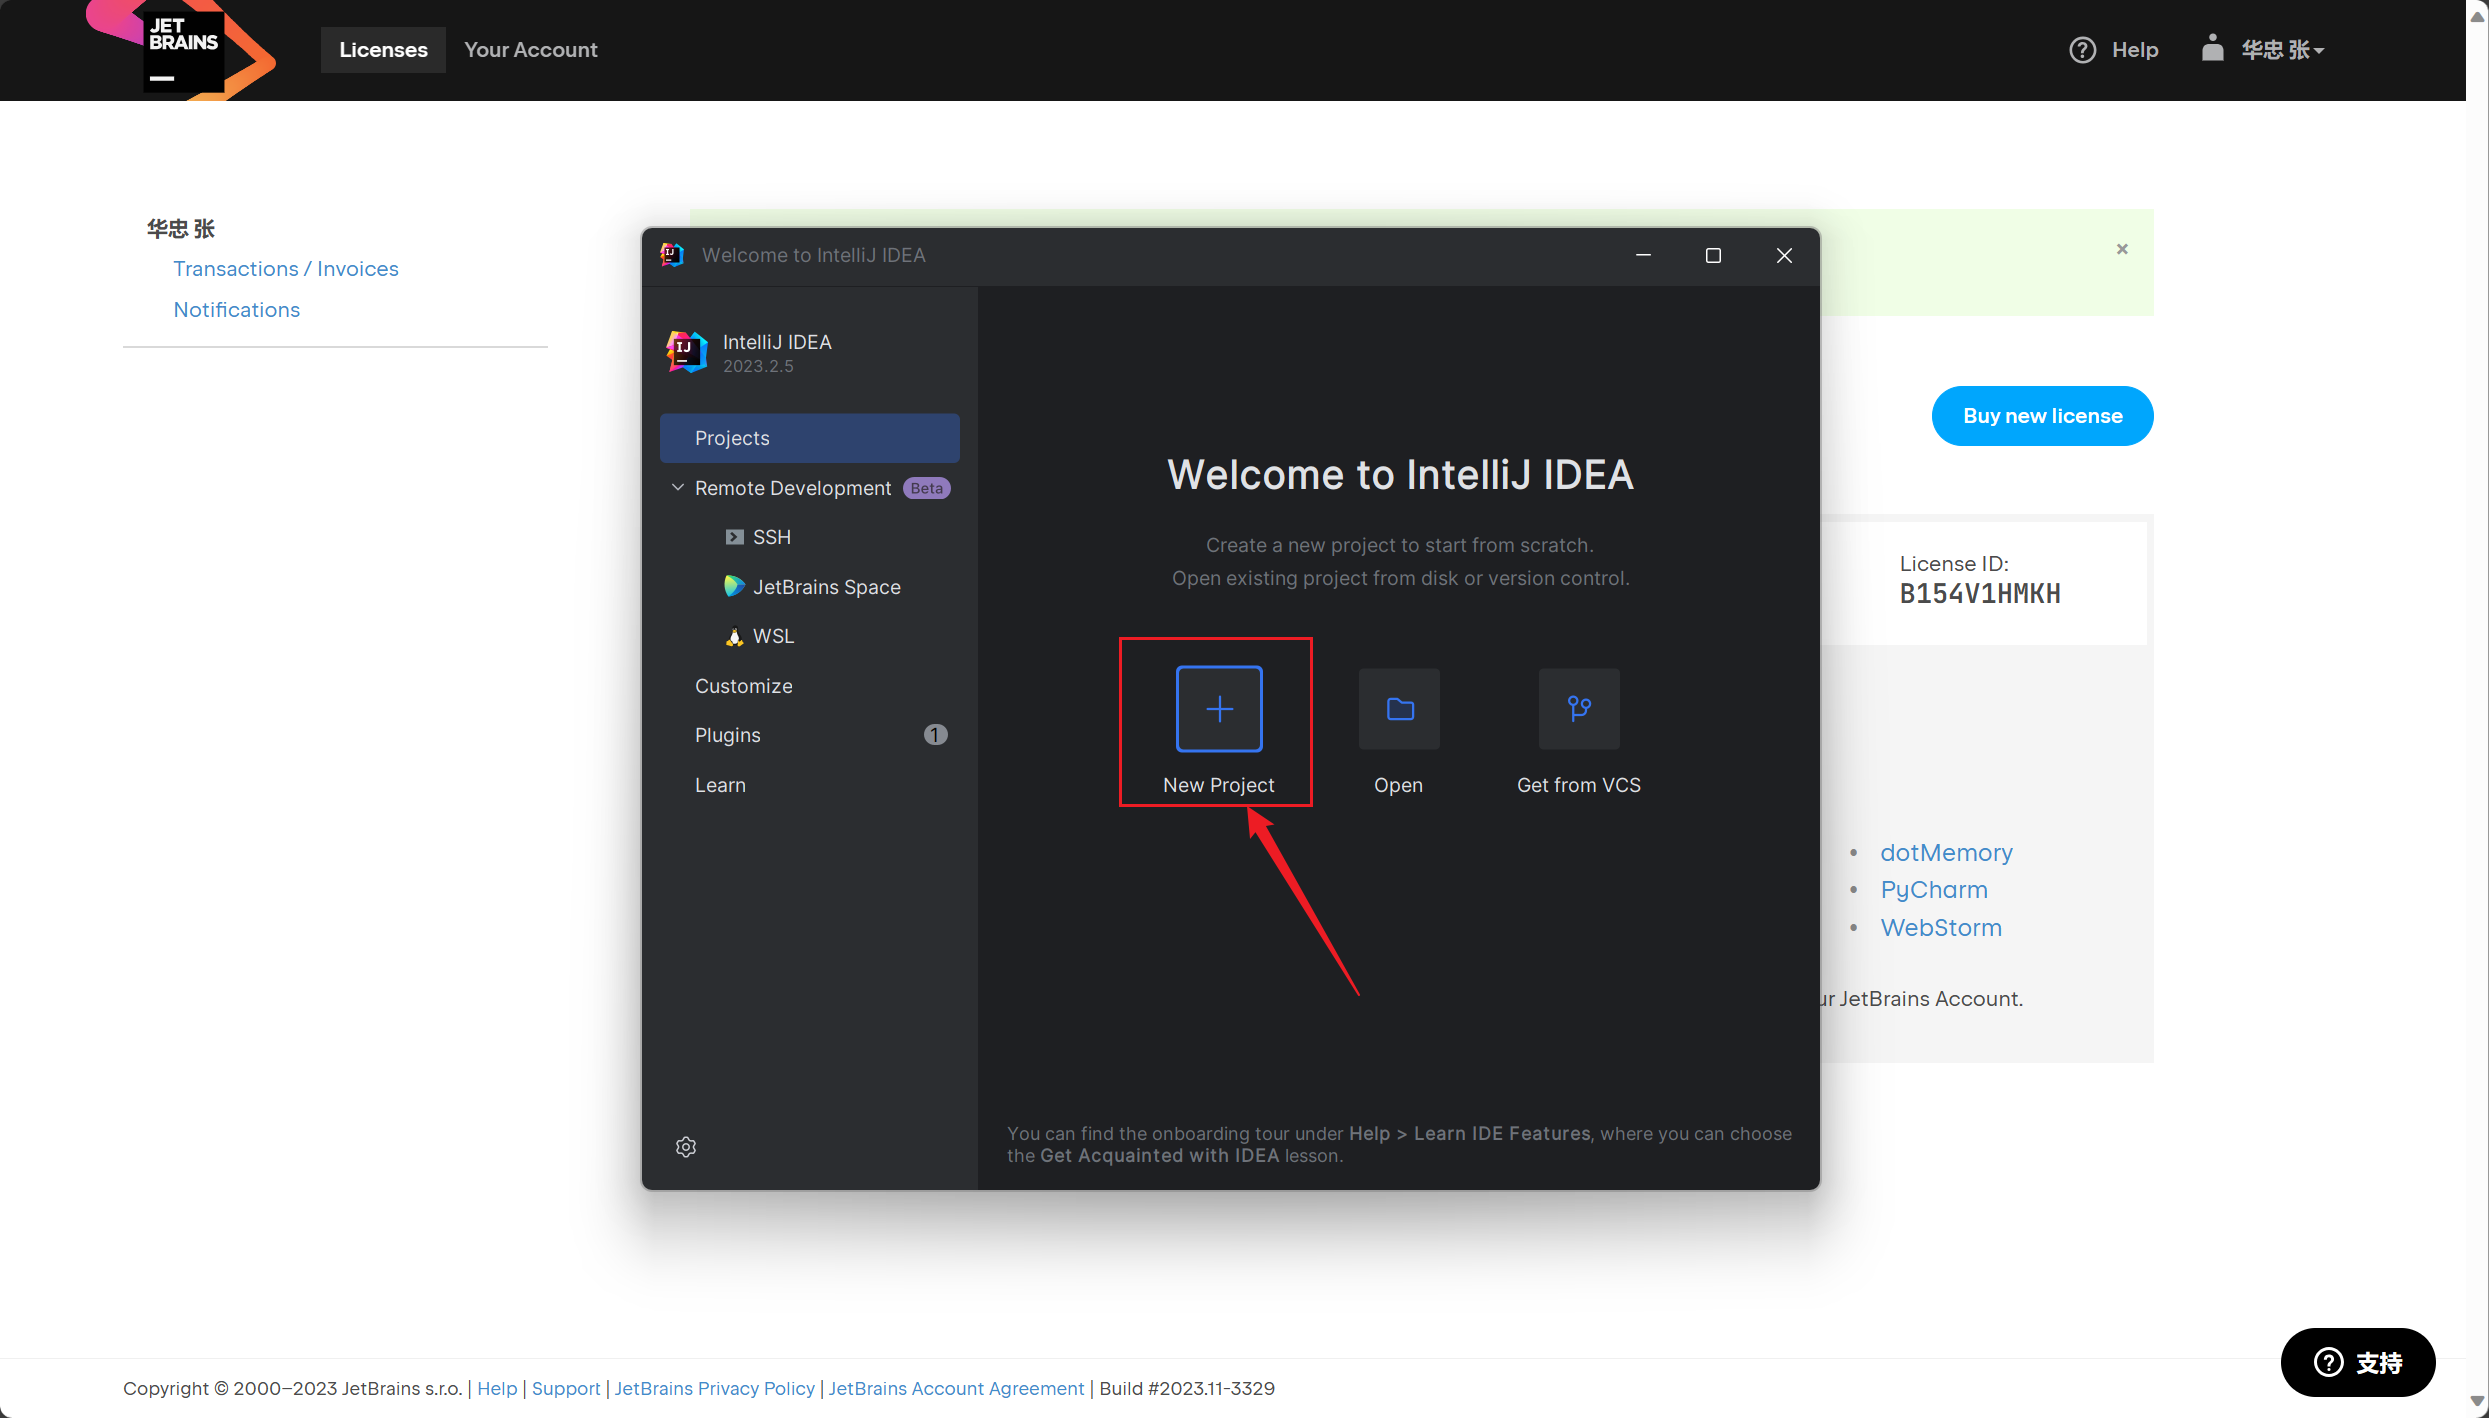Screen dimensions: 2489x1418
Task: Click the Help question mark icon
Action: point(2082,50)
